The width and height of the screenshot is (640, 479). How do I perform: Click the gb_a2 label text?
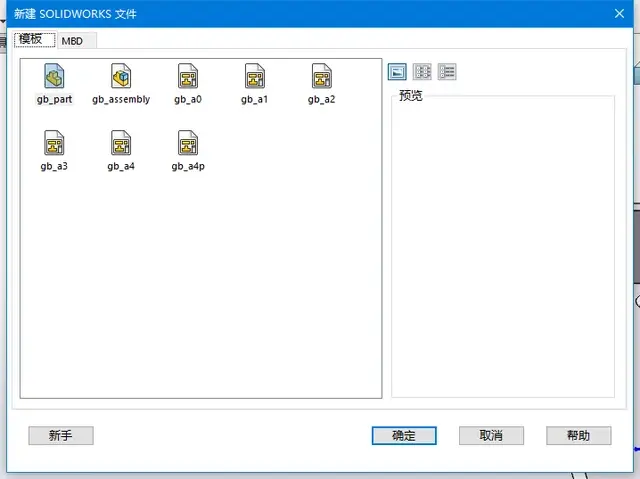pyautogui.click(x=322, y=99)
